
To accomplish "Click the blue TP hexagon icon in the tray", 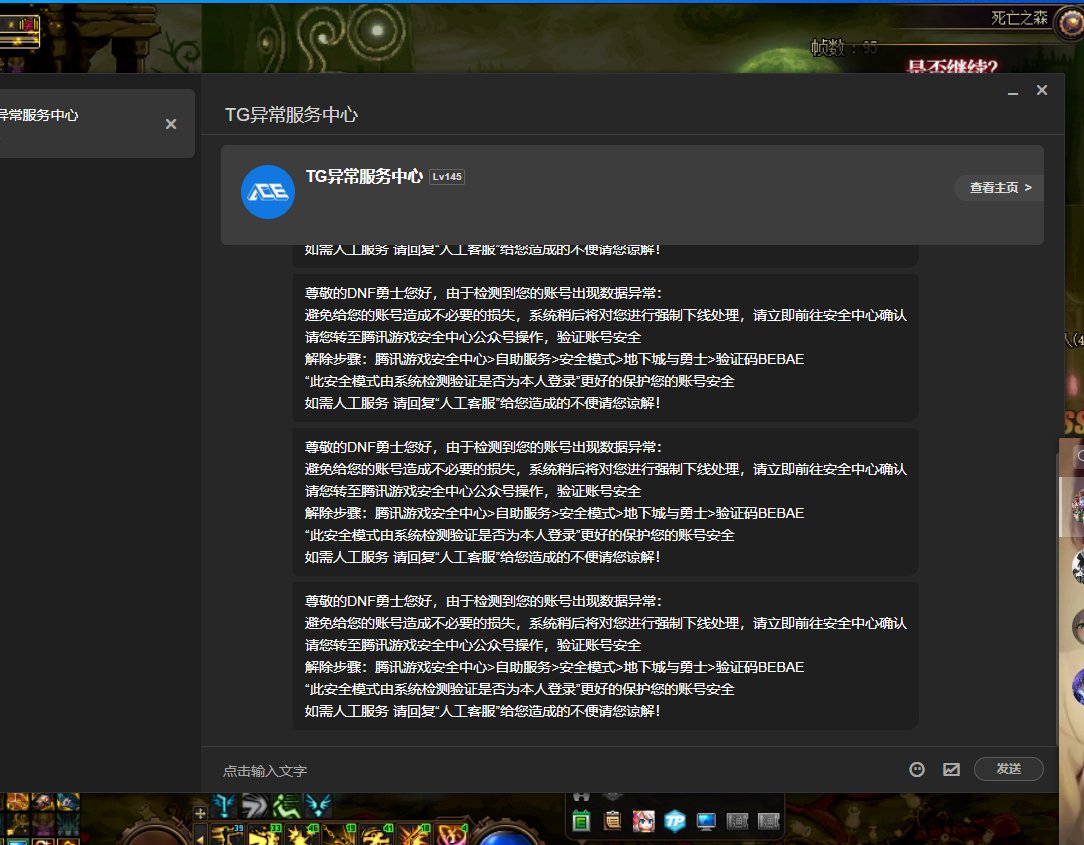I will pyautogui.click(x=675, y=820).
